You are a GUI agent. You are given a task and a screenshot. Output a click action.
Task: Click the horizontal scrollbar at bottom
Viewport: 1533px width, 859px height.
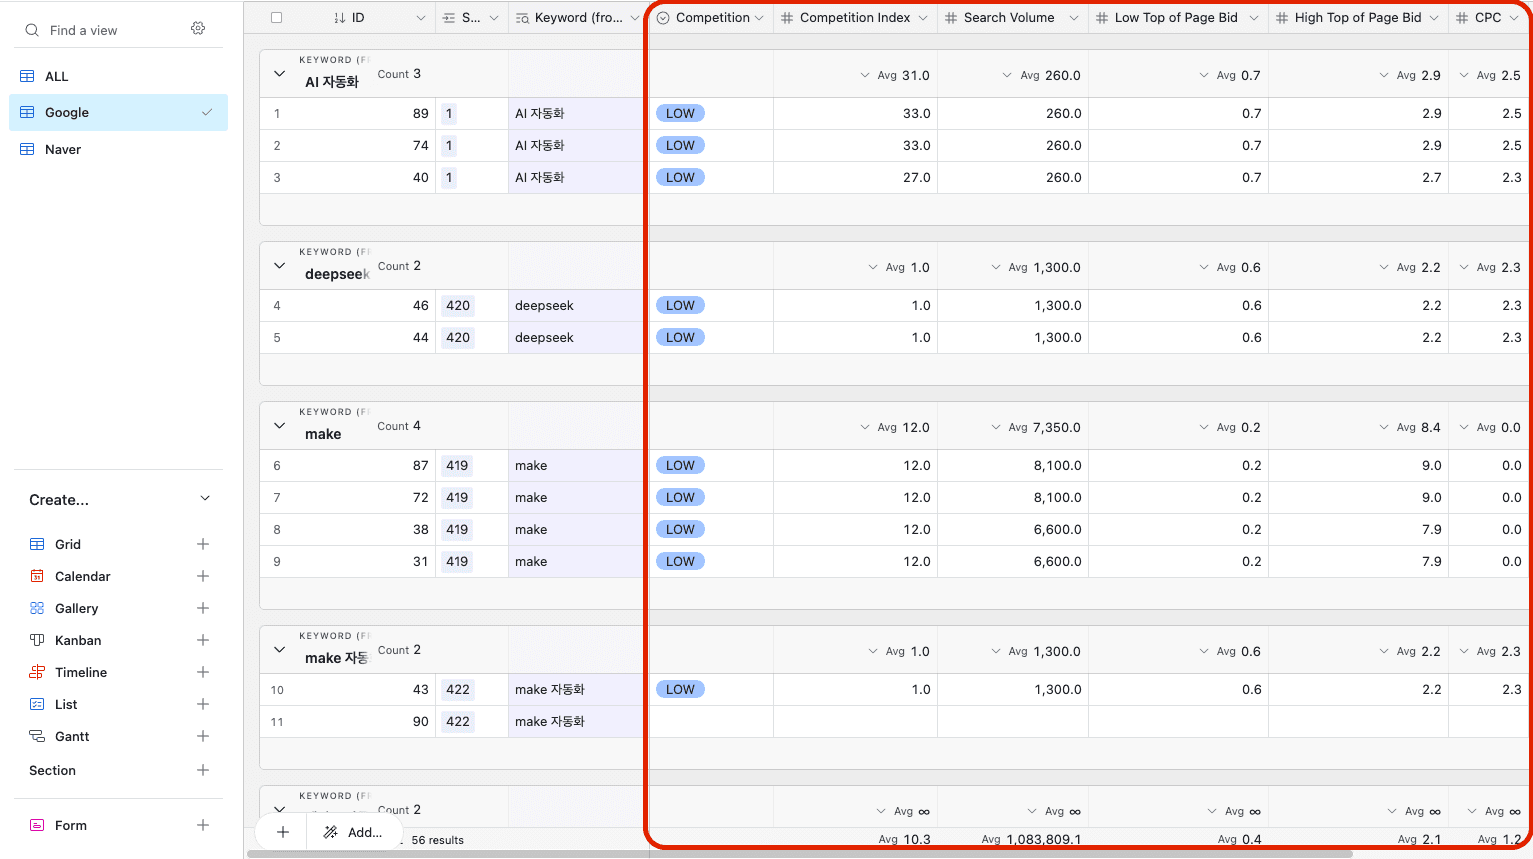click(x=800, y=854)
